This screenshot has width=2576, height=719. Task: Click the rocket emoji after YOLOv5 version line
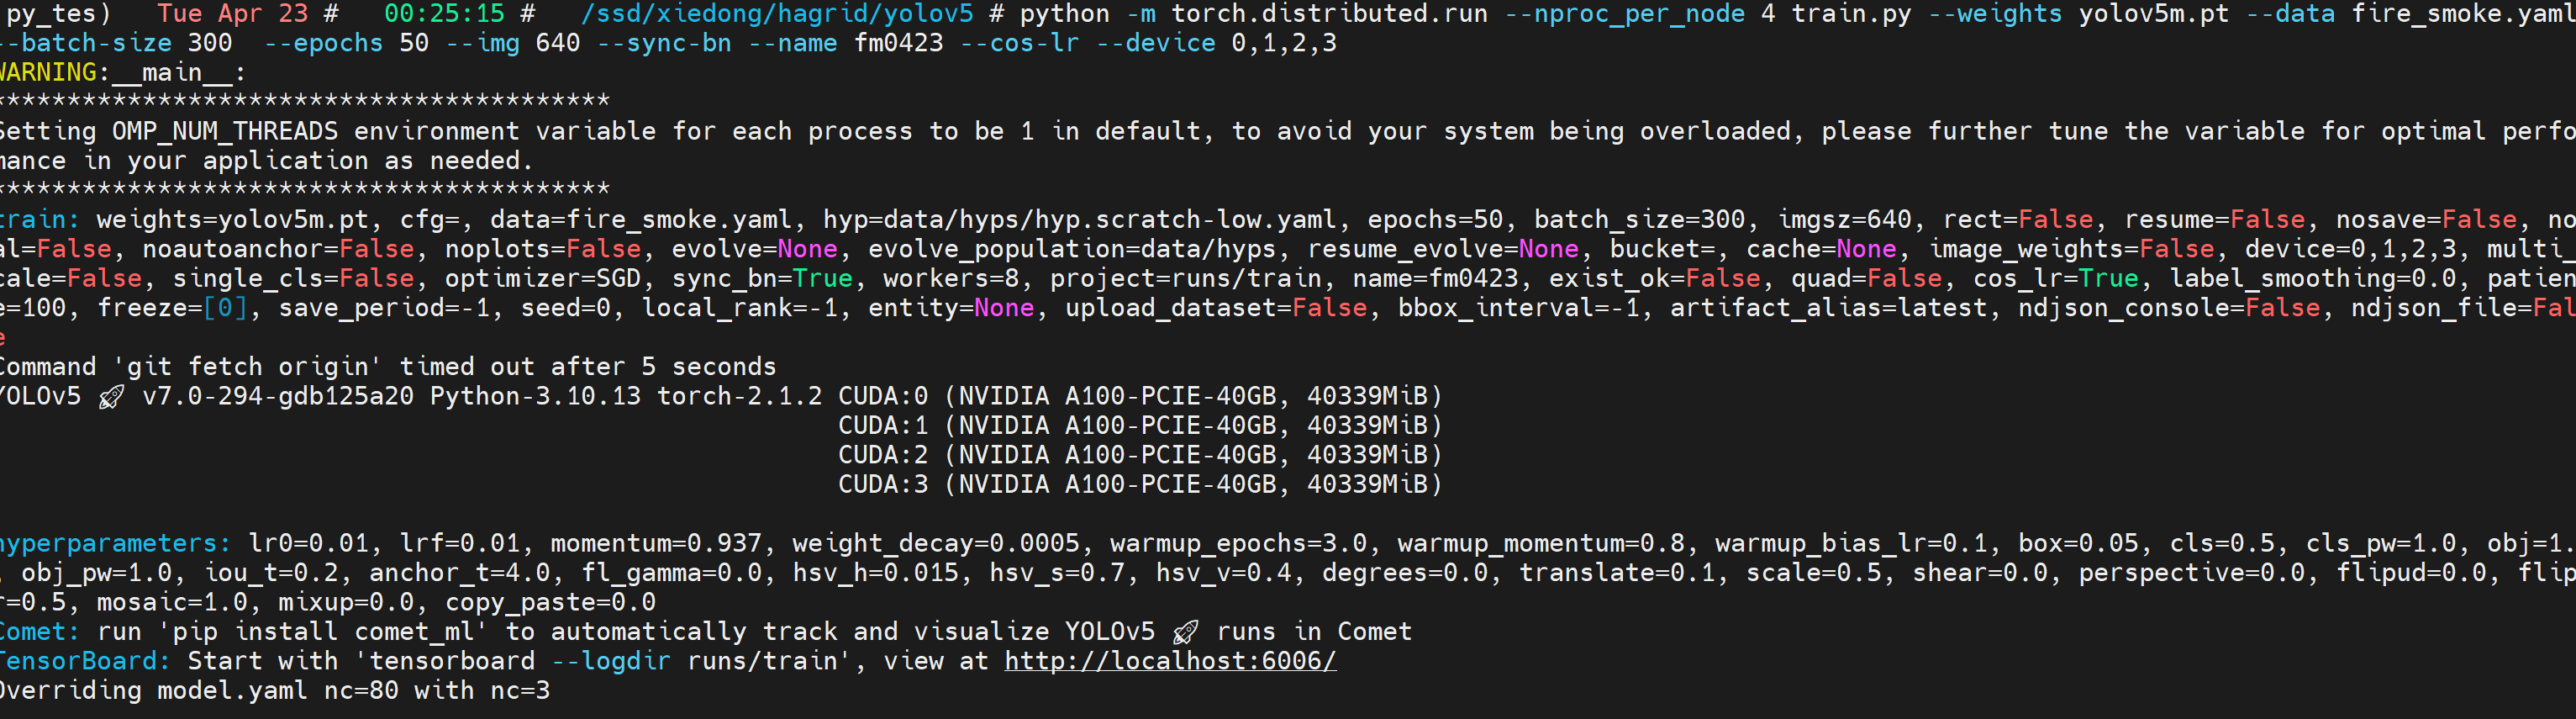(x=112, y=397)
